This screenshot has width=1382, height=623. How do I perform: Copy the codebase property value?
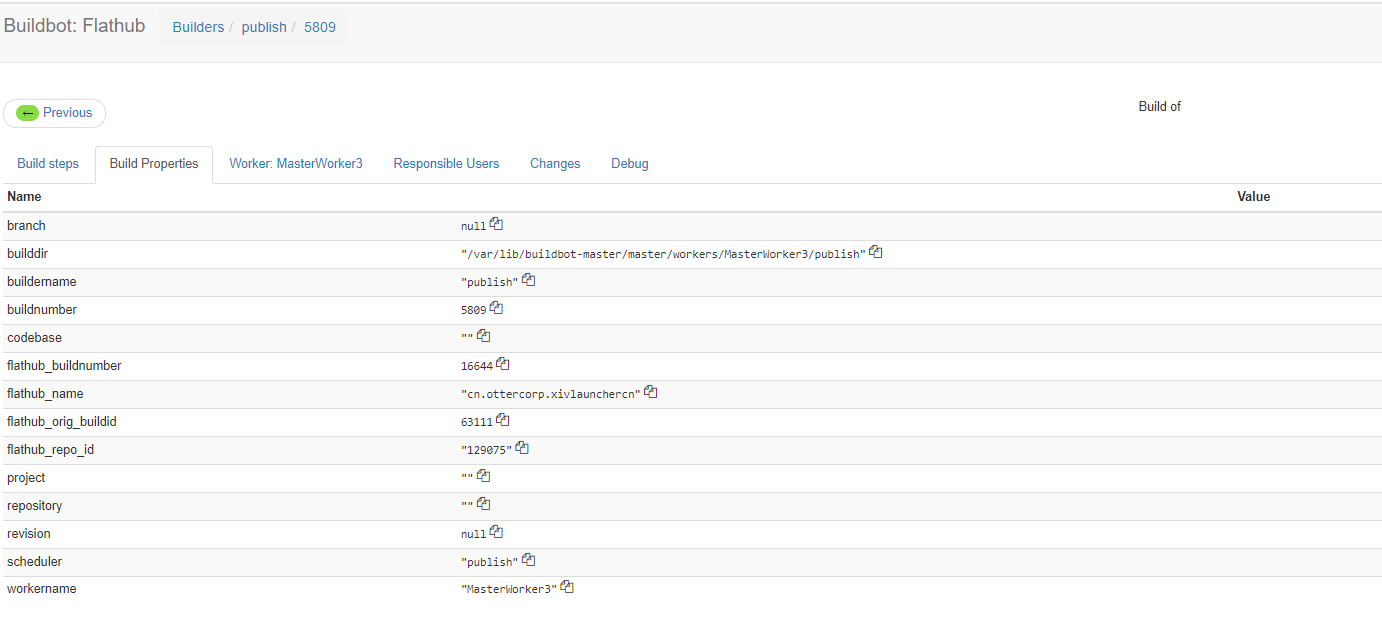484,335
